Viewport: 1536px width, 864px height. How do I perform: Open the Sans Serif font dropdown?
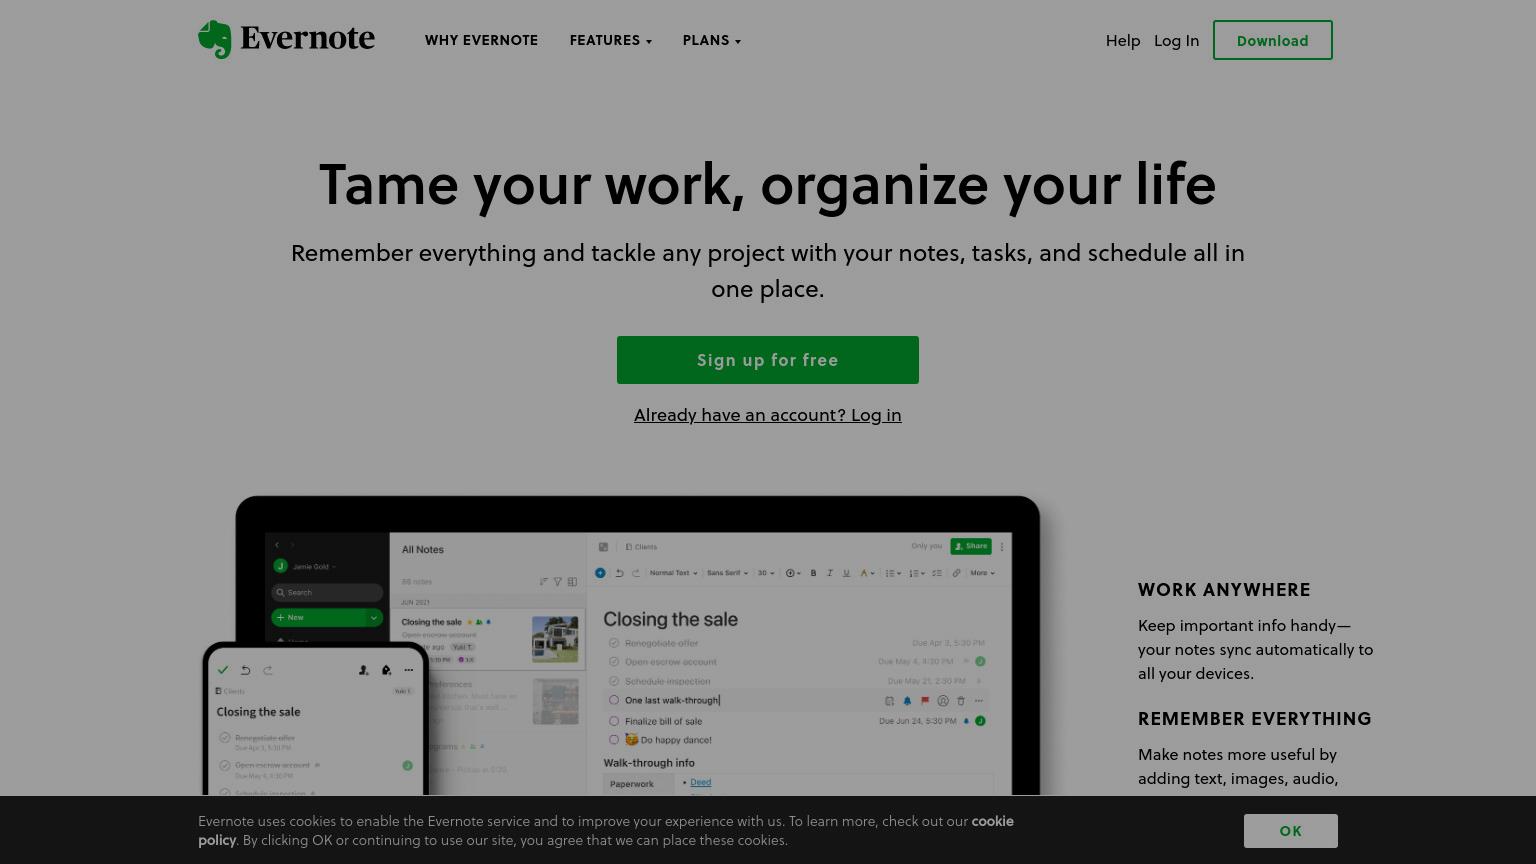[x=727, y=573]
